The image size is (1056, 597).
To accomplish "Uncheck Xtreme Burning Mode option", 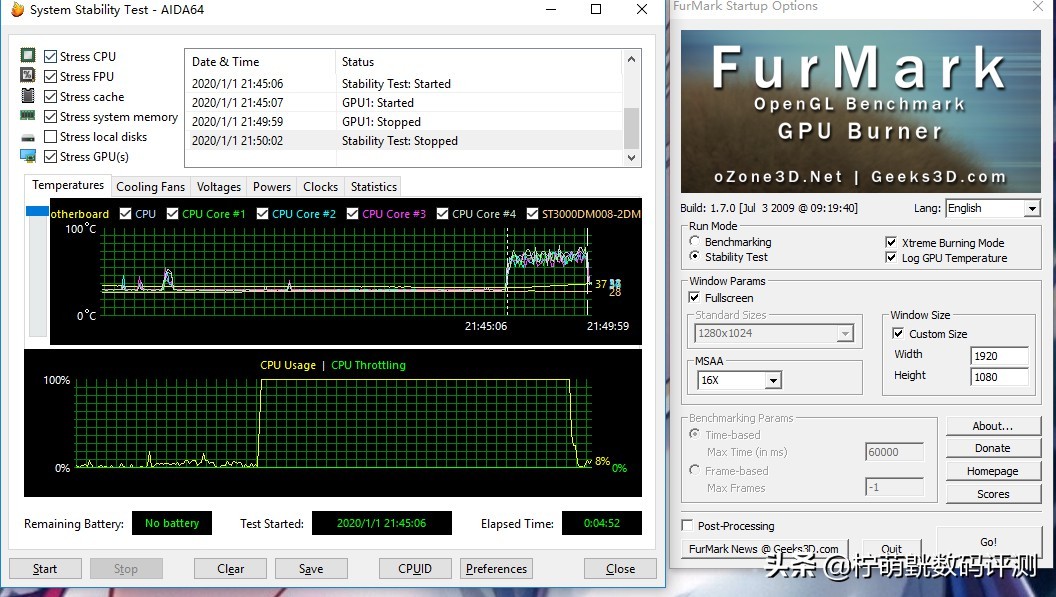I will [x=891, y=243].
